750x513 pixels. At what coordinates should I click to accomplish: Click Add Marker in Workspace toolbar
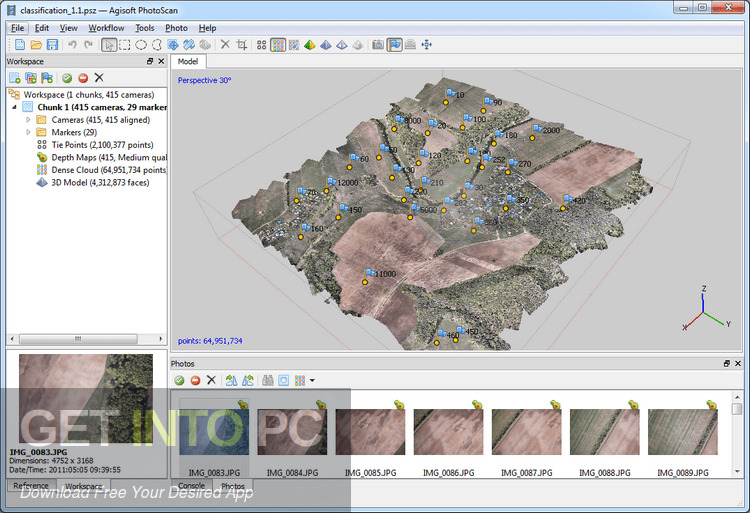click(47, 77)
